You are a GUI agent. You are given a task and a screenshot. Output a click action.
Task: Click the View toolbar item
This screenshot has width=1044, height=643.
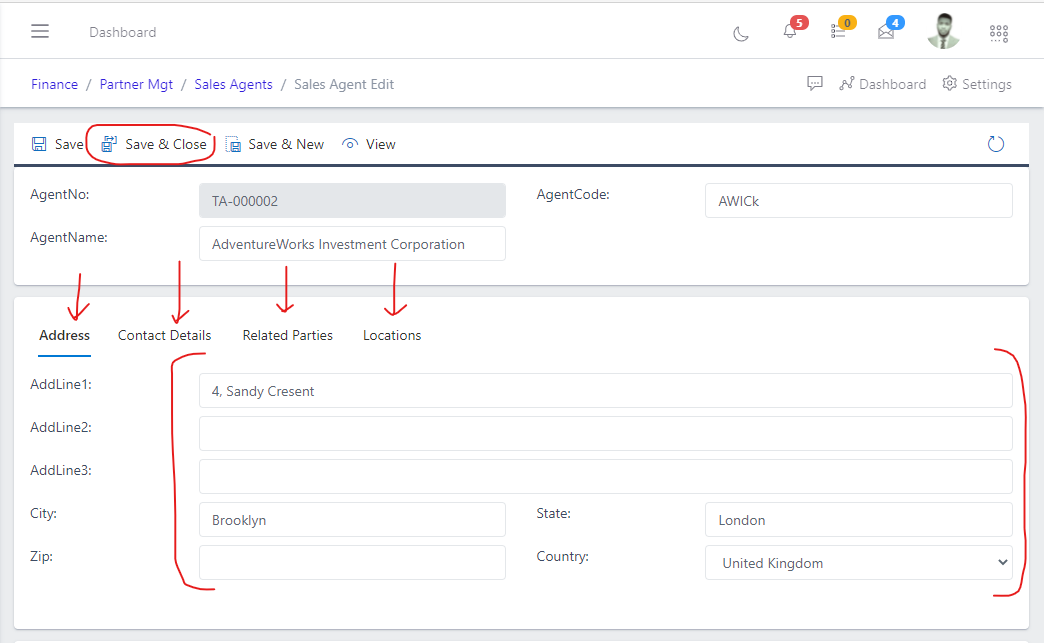click(368, 143)
